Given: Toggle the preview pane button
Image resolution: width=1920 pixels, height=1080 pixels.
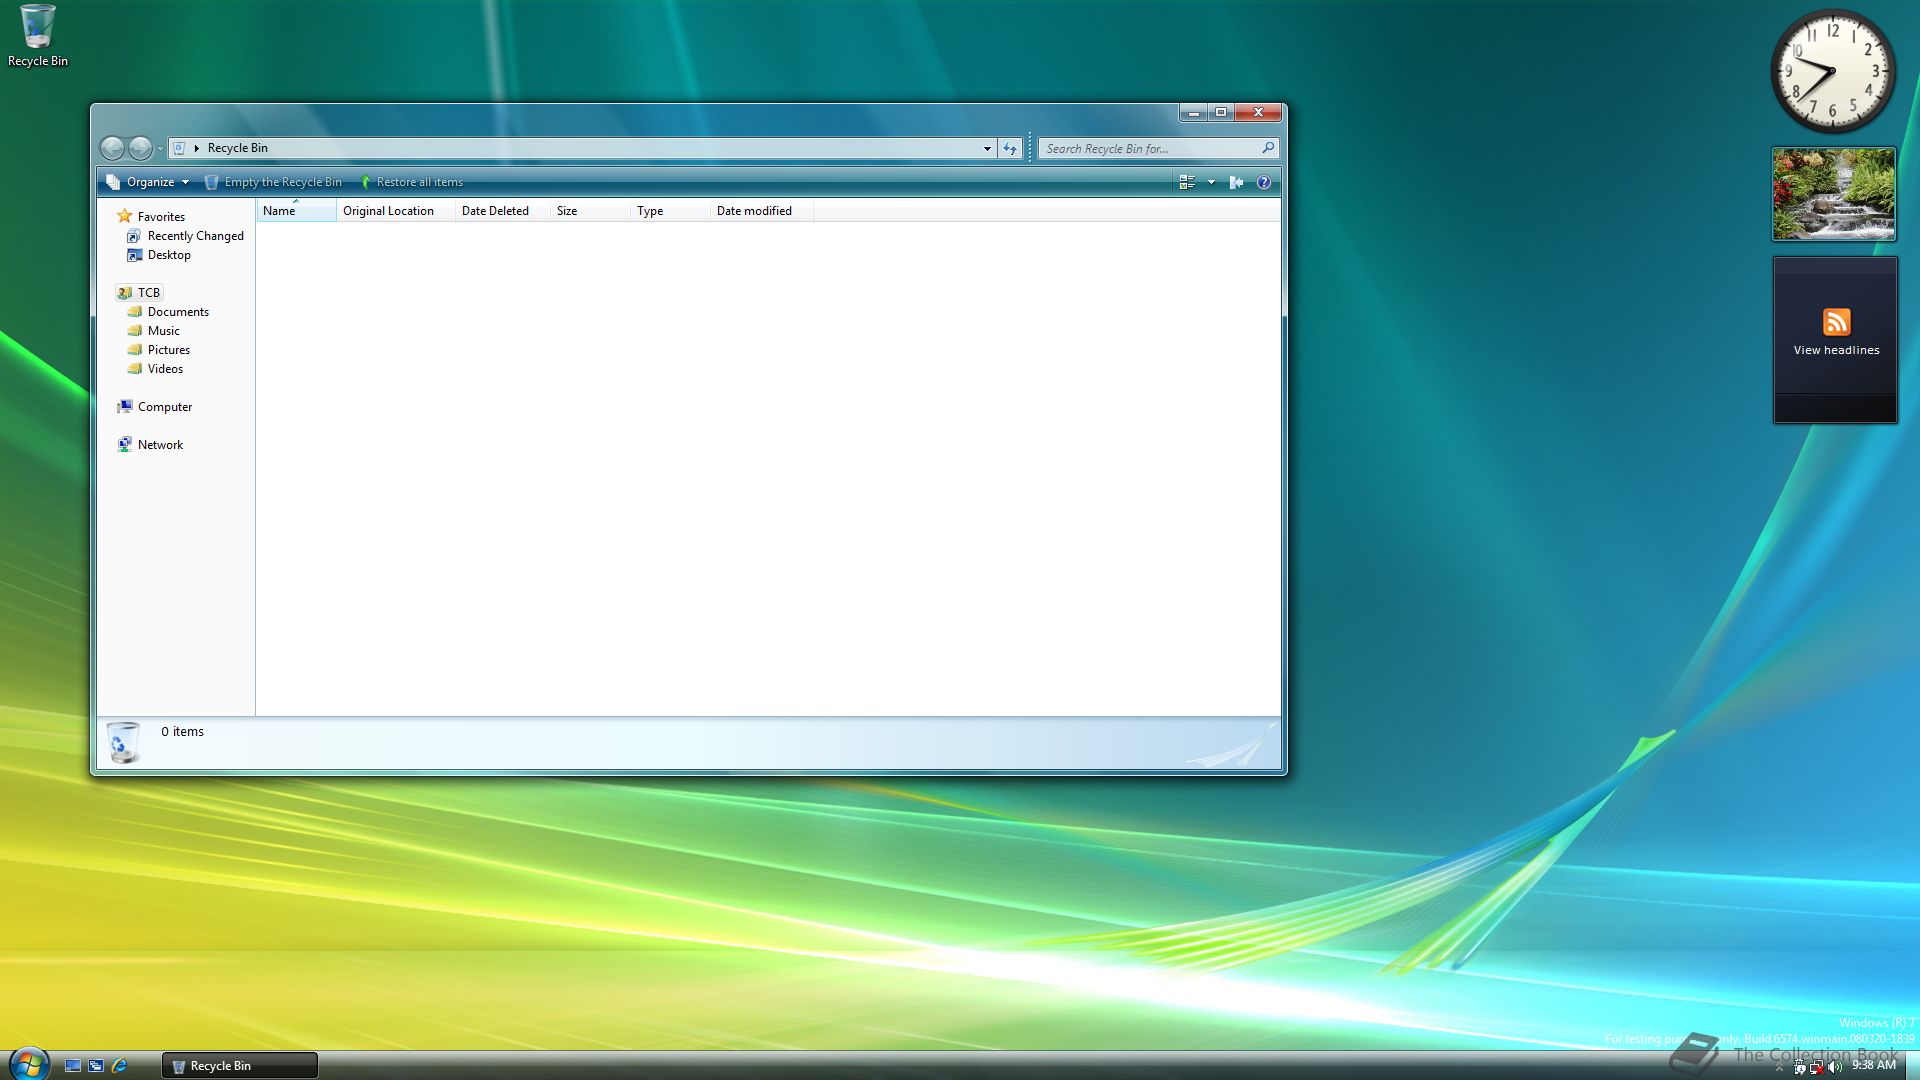Looking at the screenshot, I should click(1236, 182).
